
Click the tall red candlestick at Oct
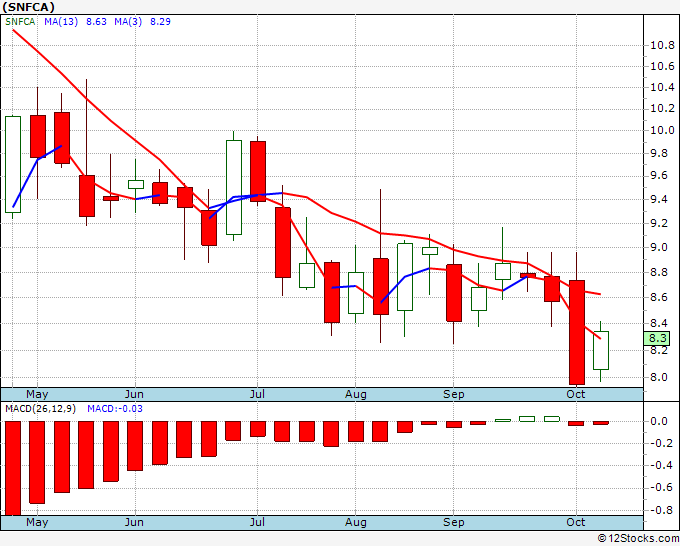click(x=577, y=332)
